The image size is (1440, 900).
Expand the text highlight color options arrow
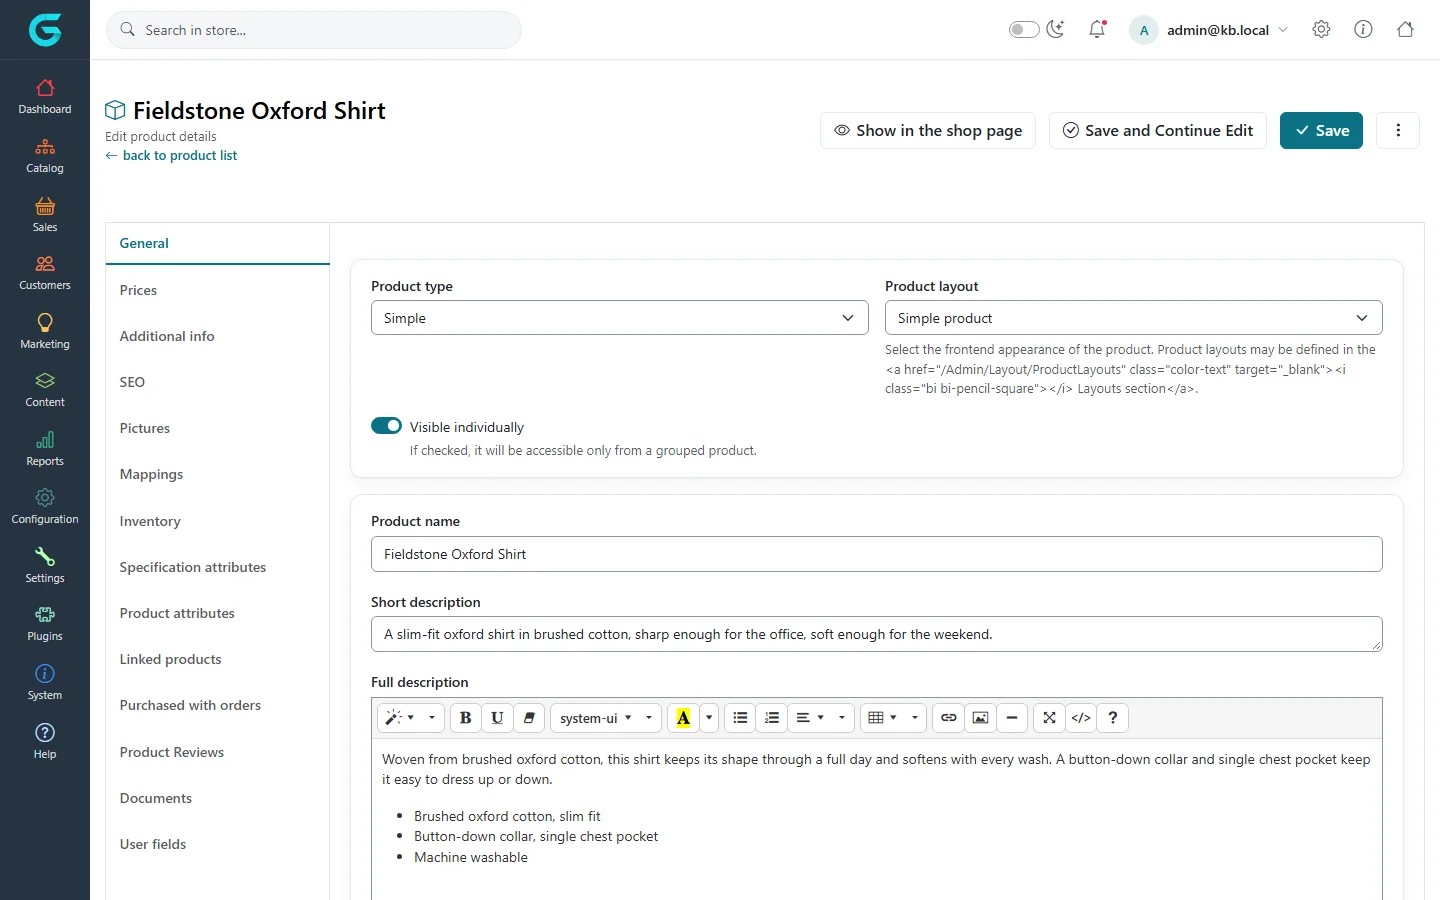pyautogui.click(x=709, y=717)
